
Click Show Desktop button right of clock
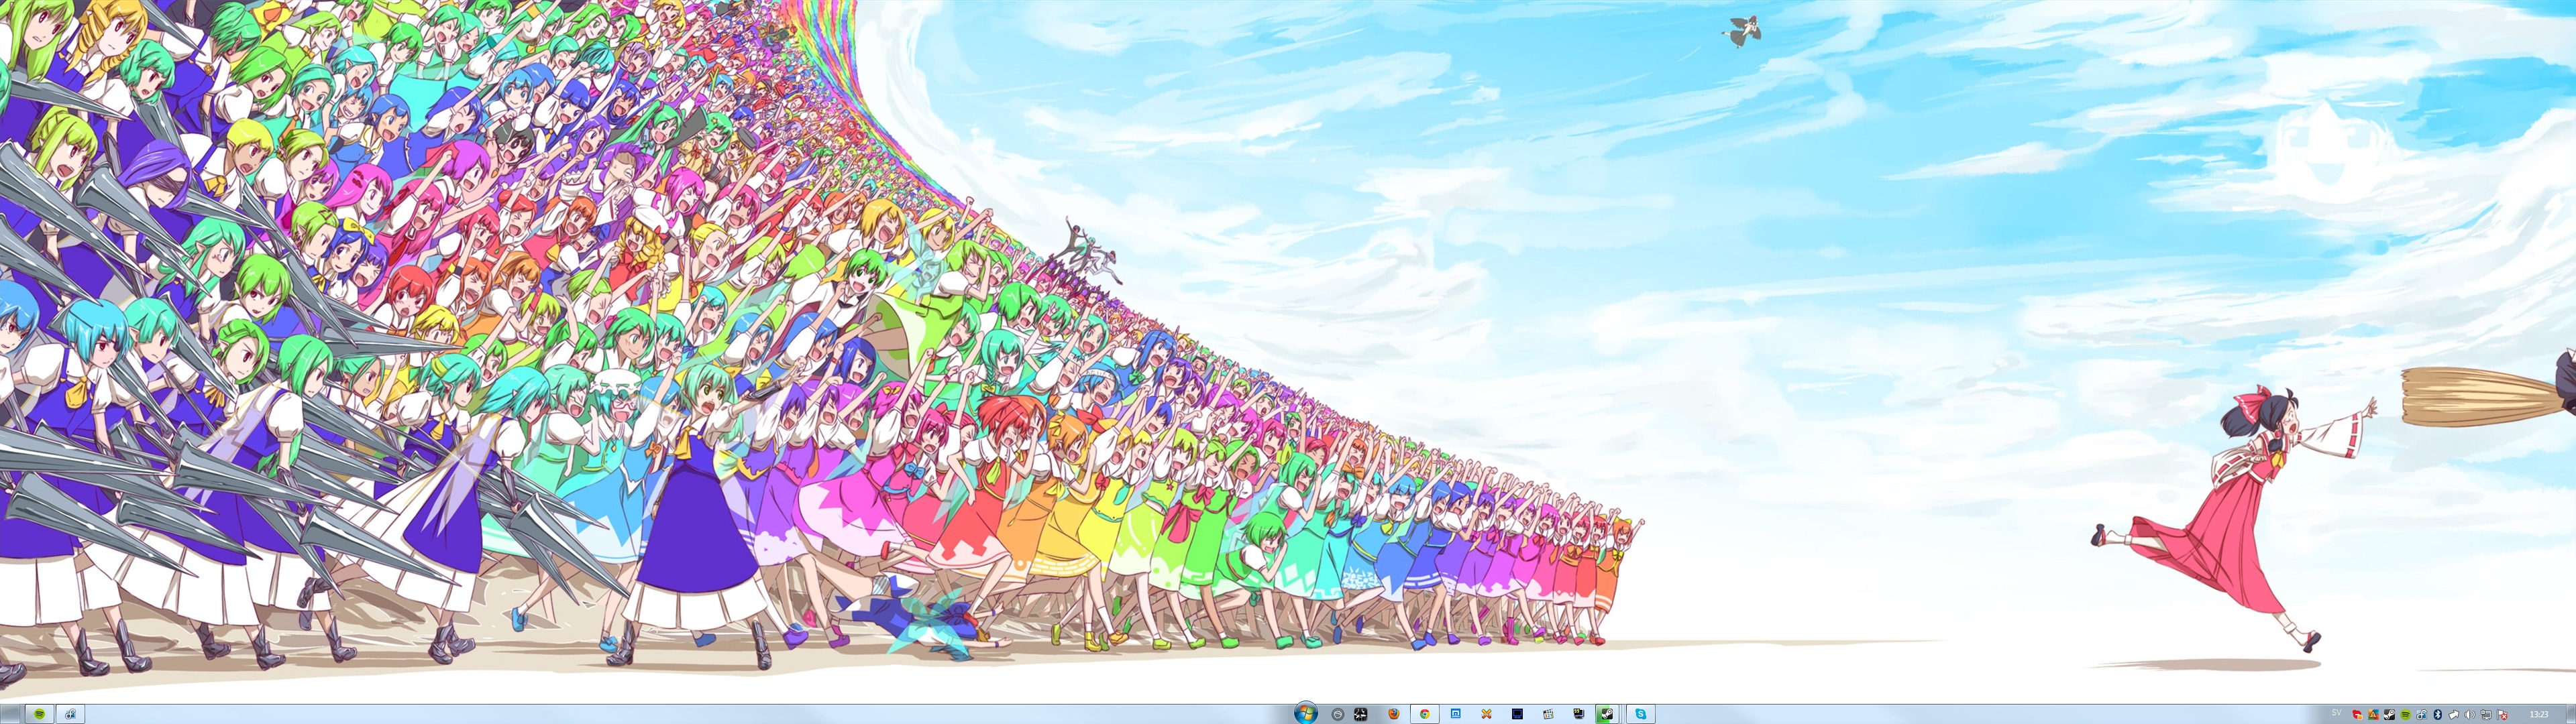[2571, 714]
